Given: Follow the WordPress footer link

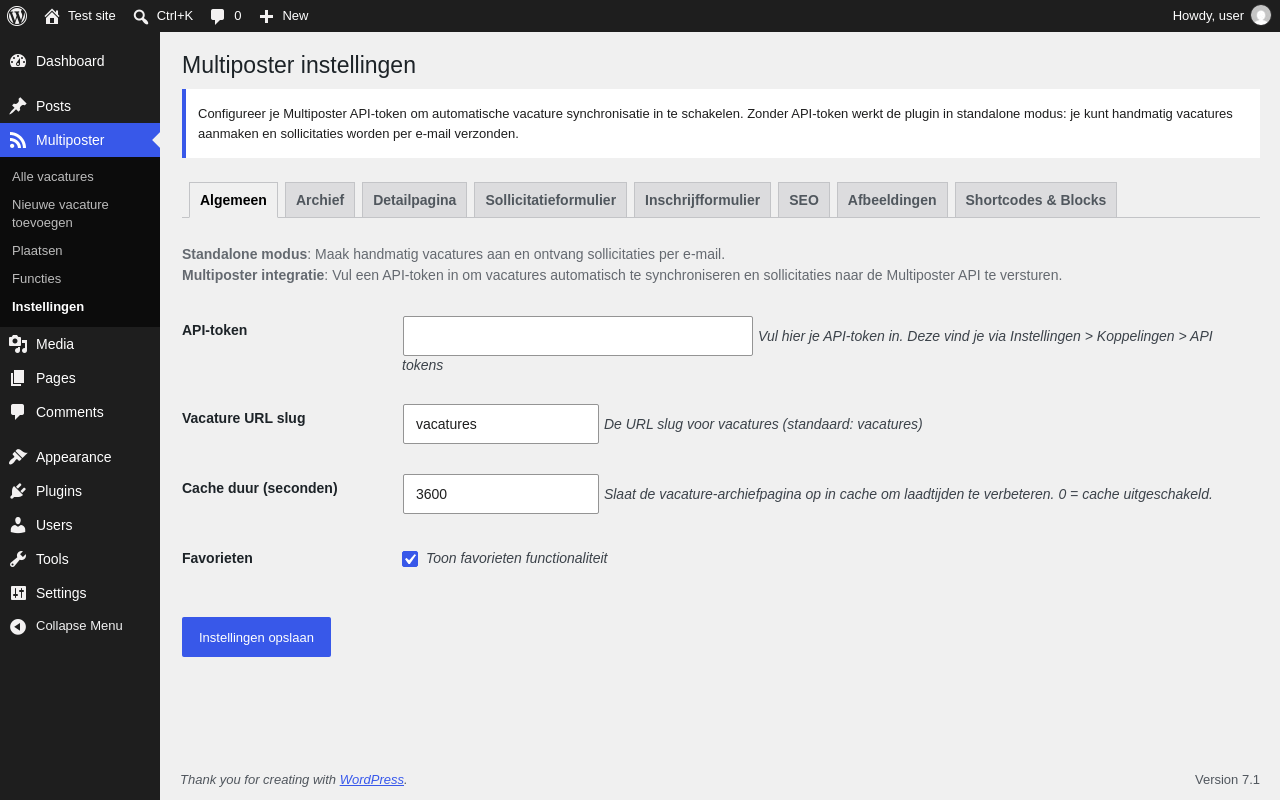Looking at the screenshot, I should click(x=372, y=779).
